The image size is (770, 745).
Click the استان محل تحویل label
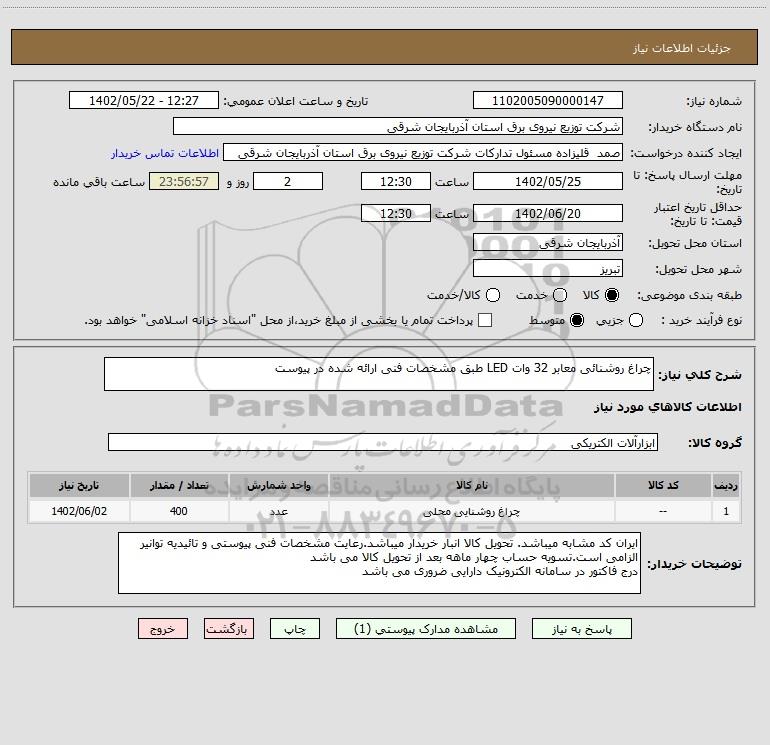[695, 243]
